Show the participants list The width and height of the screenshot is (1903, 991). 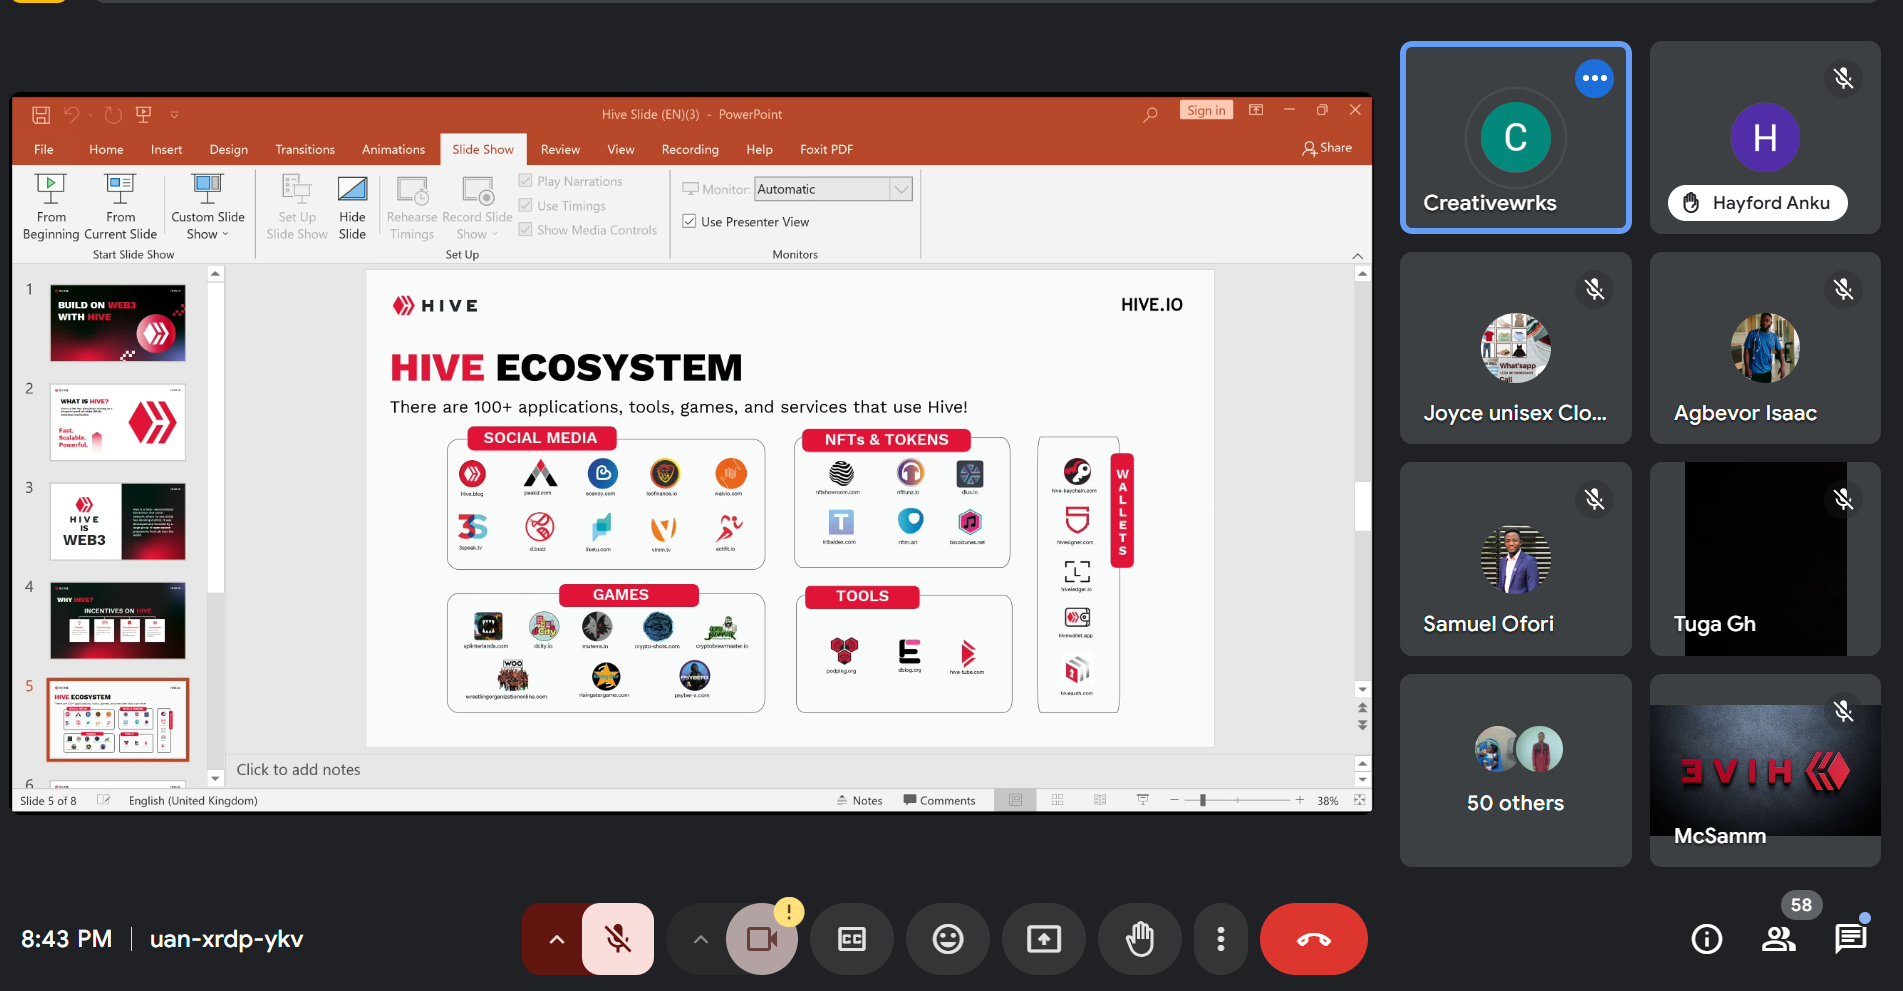coord(1779,939)
